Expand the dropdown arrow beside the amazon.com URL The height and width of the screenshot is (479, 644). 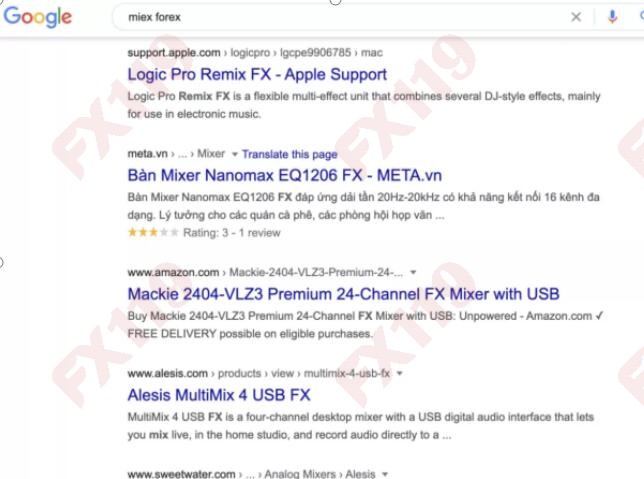pos(413,272)
